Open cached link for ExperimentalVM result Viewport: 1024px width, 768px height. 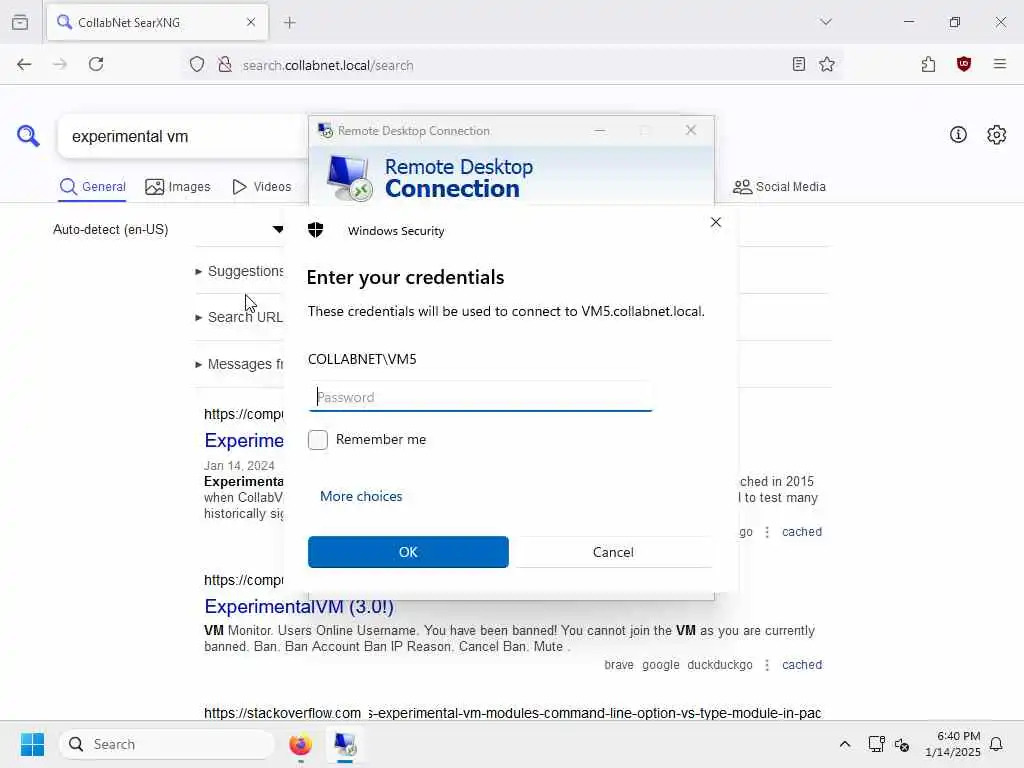click(x=802, y=665)
